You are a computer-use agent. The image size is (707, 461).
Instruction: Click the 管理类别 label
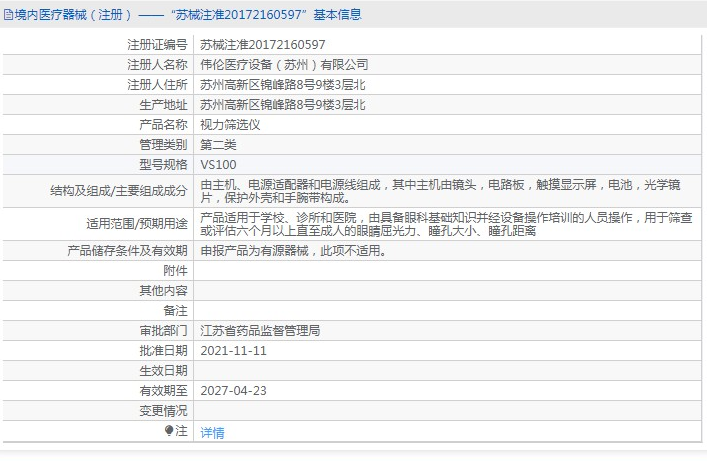163,145
